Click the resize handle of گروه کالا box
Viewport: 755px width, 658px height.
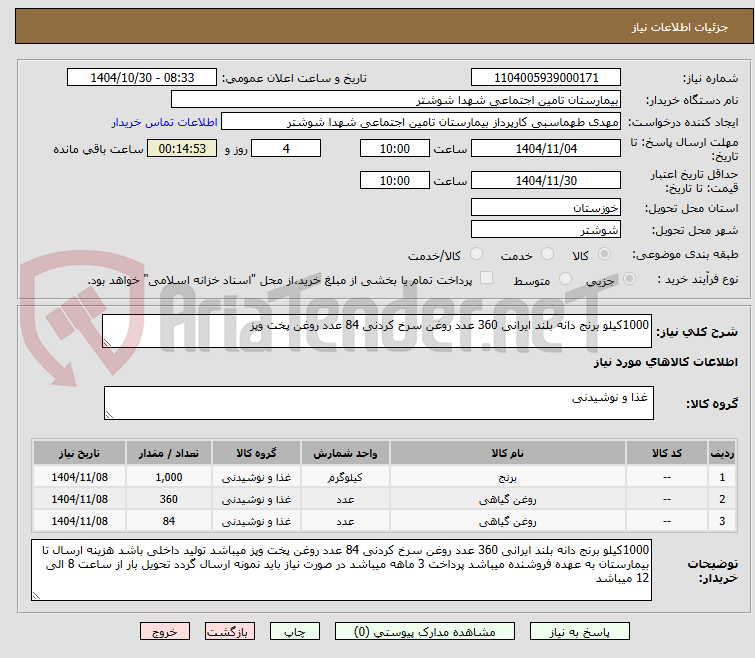click(x=109, y=415)
